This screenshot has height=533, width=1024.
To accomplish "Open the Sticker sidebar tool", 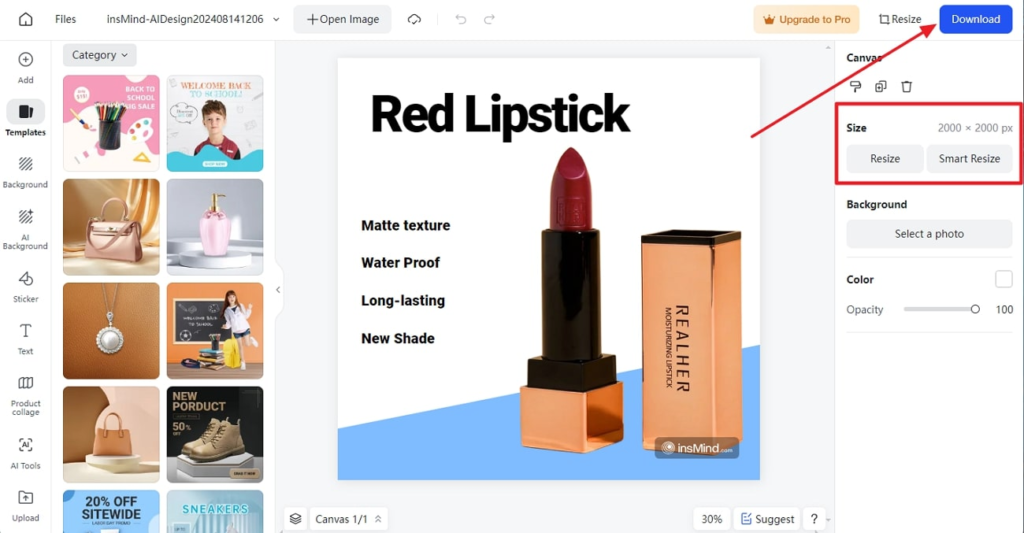I will coord(25,287).
